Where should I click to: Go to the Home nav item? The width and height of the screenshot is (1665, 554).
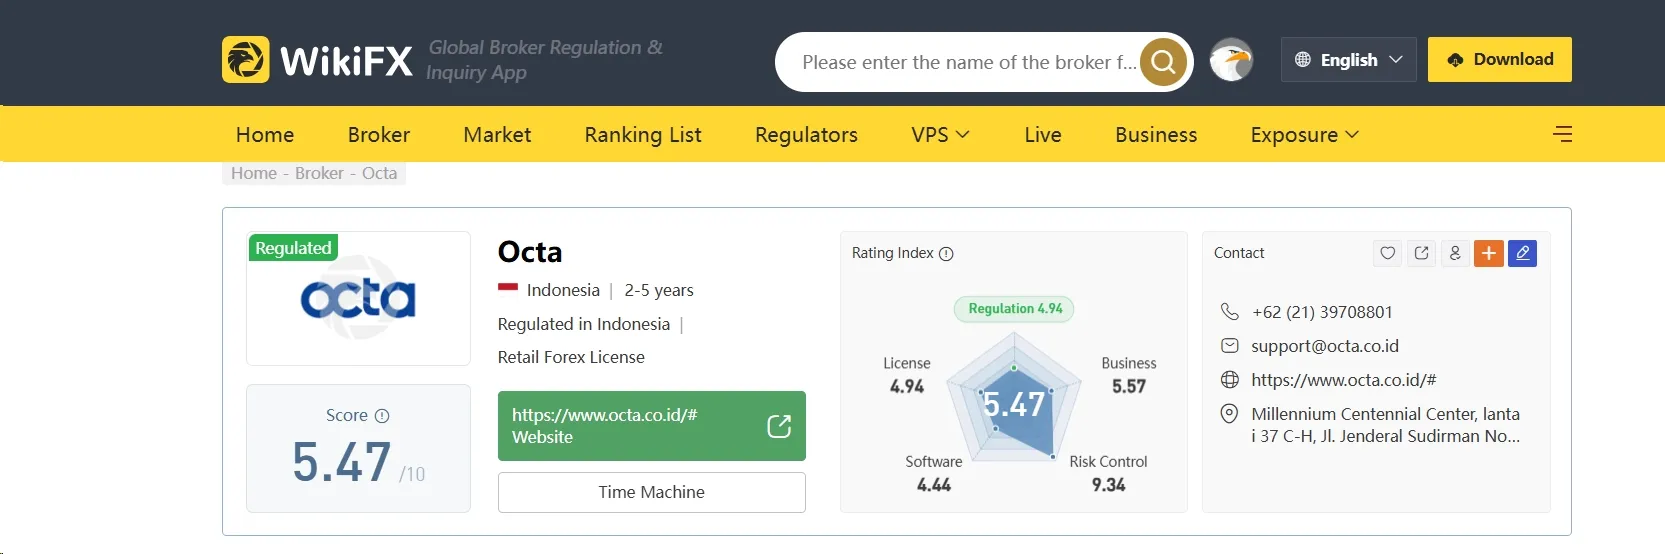tap(265, 134)
